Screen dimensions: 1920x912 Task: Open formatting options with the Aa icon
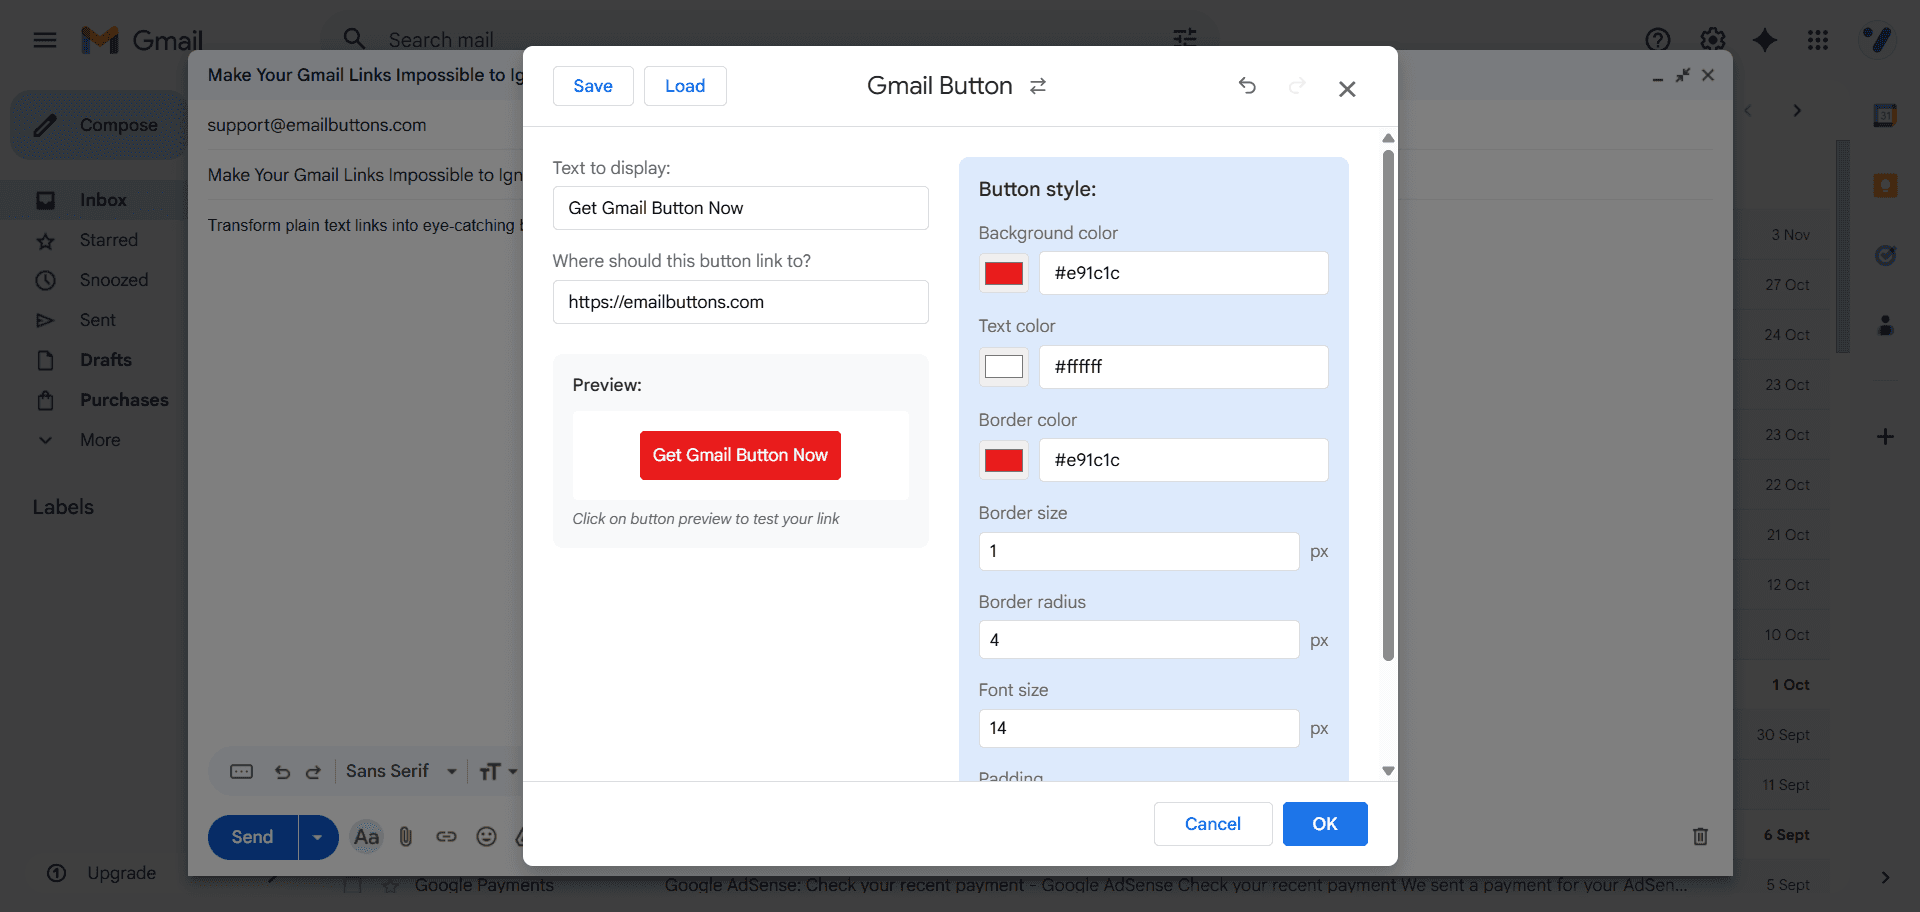pyautogui.click(x=365, y=837)
